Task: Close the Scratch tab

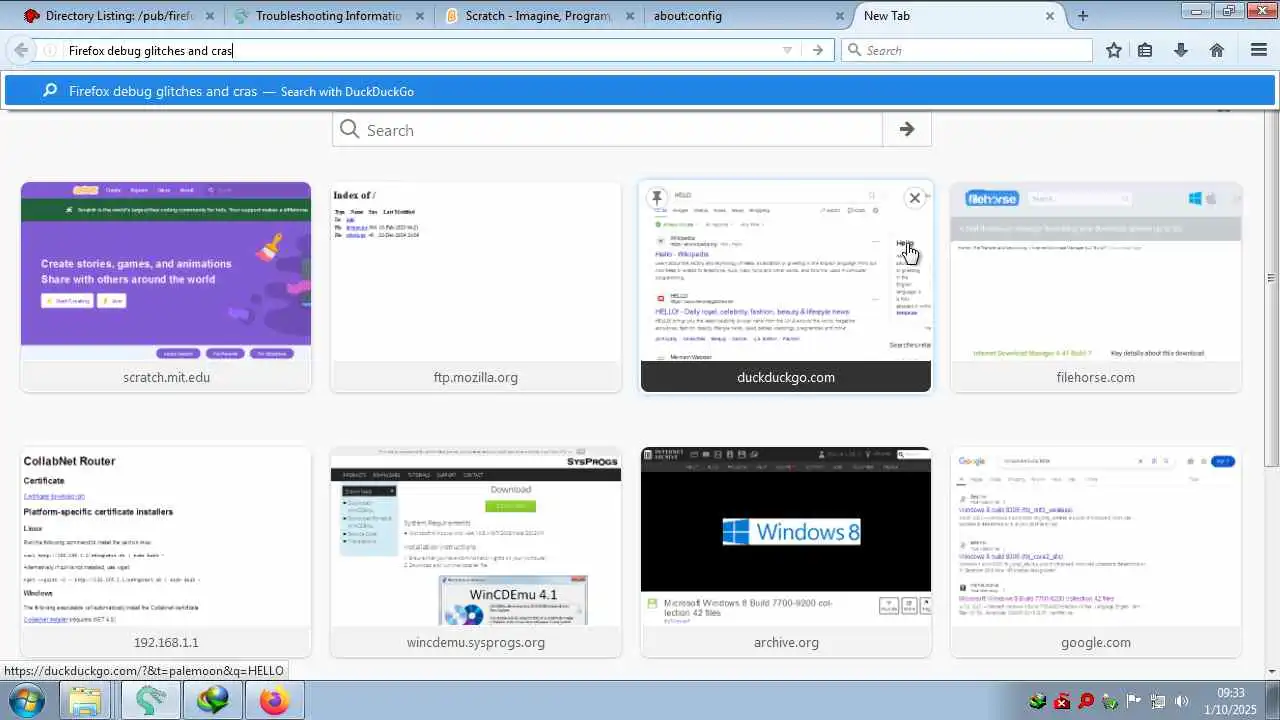Action: 630,16
